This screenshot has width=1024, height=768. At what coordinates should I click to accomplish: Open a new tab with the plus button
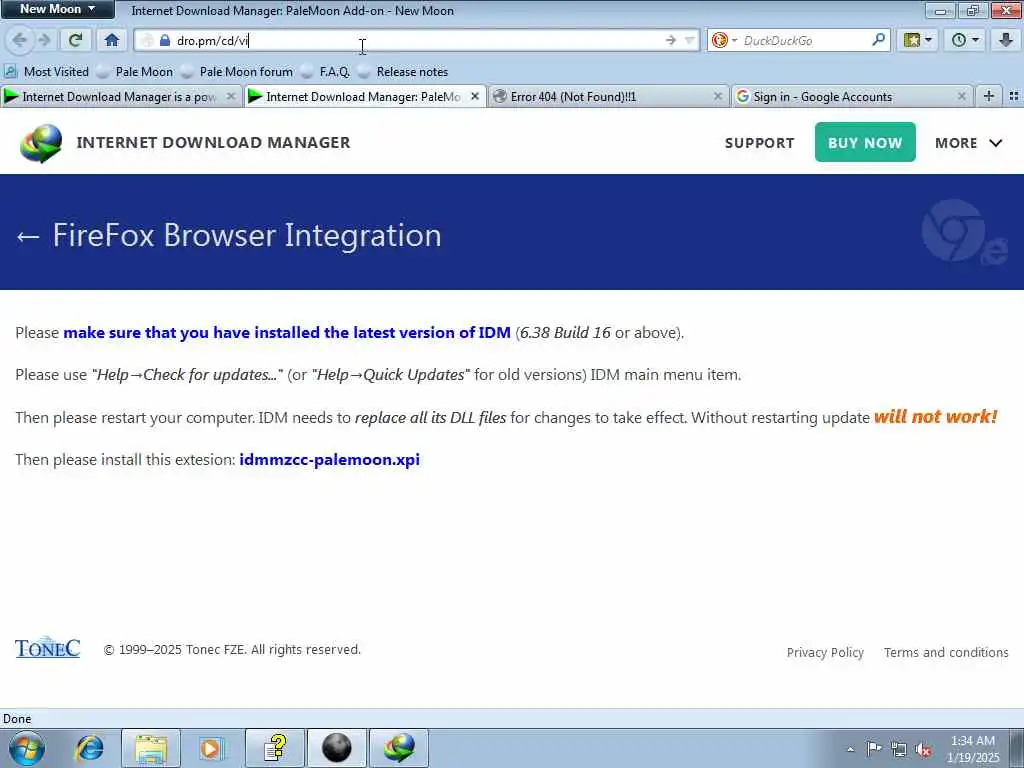(x=989, y=97)
